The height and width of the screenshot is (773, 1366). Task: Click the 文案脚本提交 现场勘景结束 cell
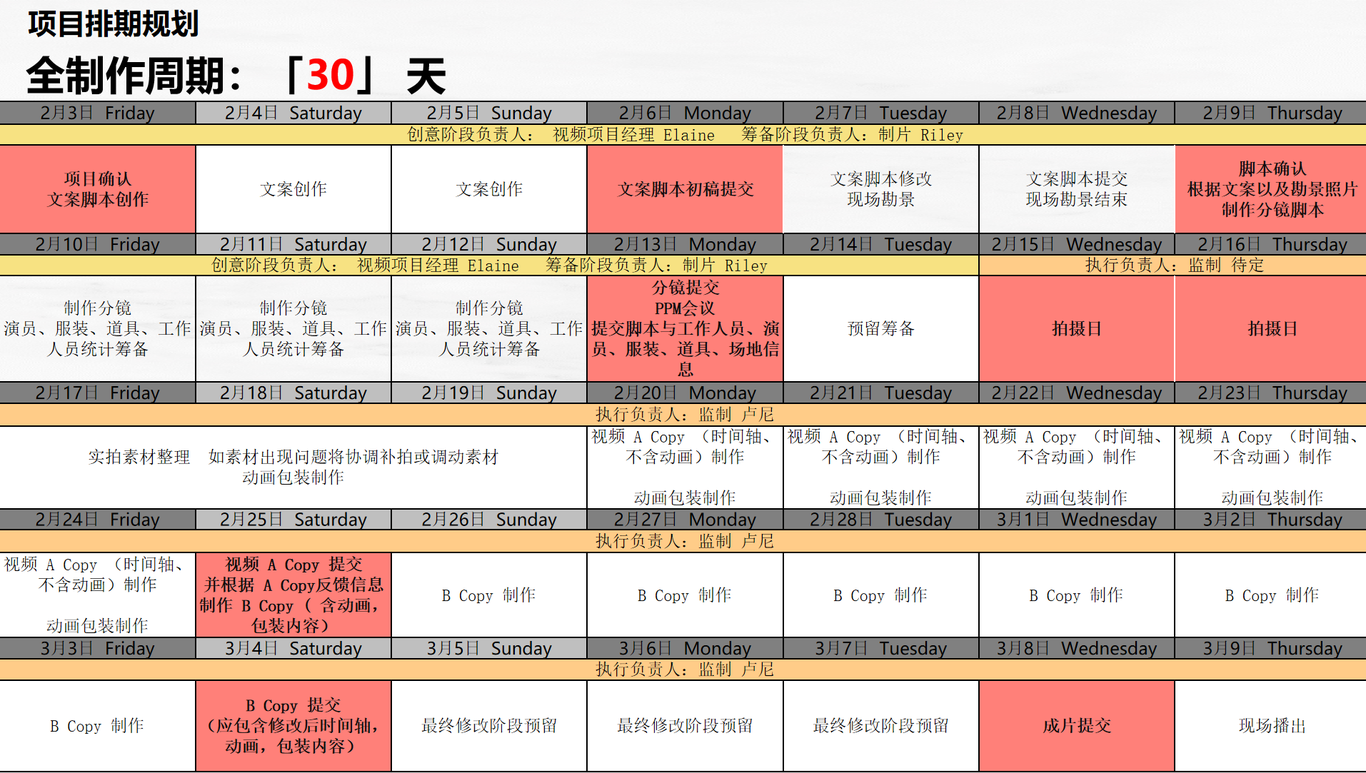pyautogui.click(x=1077, y=189)
